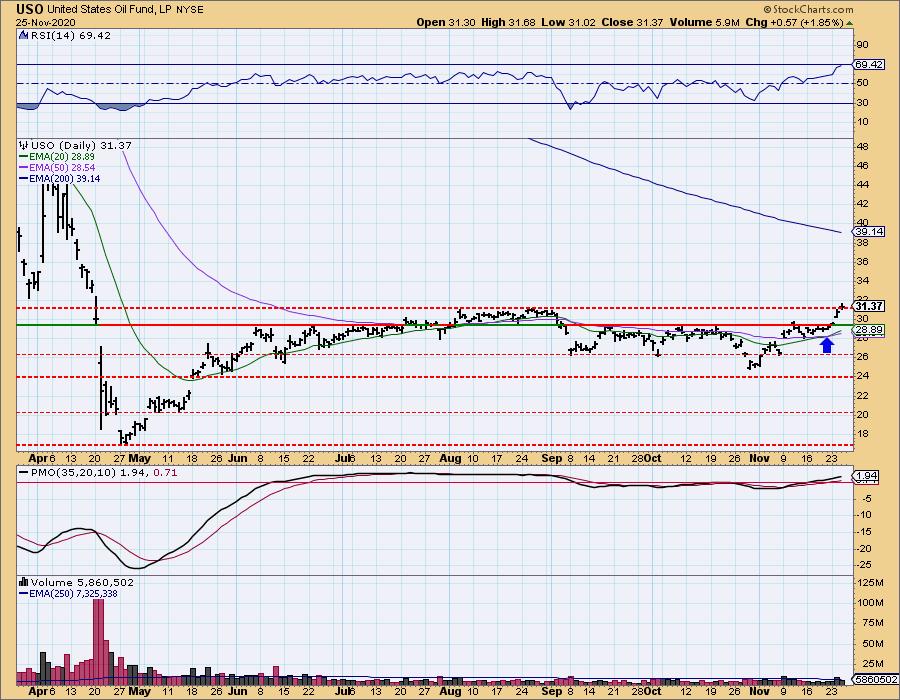
Task: Click the 69.42 RSI value tag
Action: (x=869, y=64)
